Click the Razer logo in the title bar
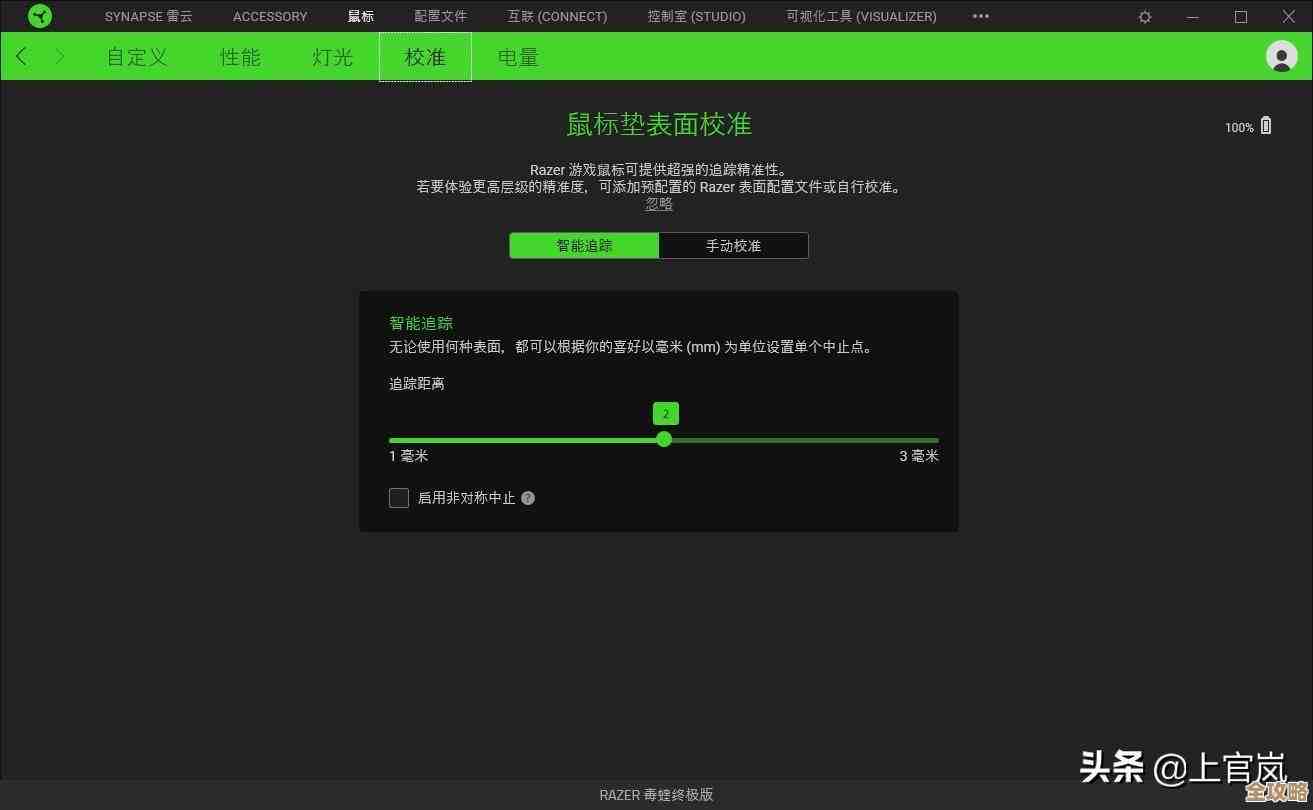Image resolution: width=1313 pixels, height=810 pixels. coord(39,16)
